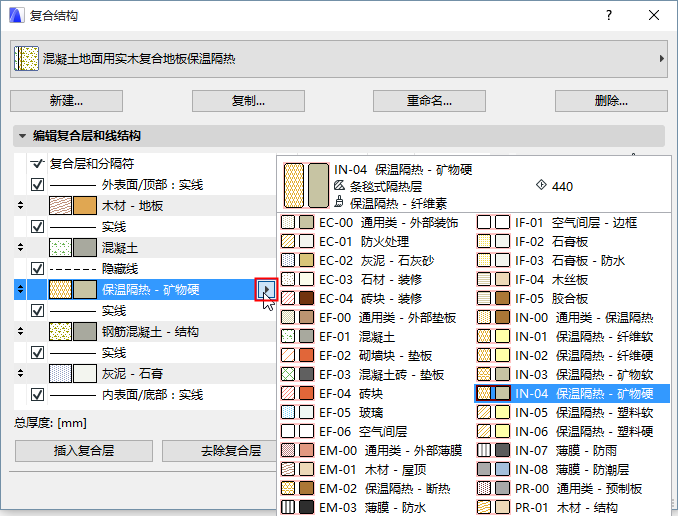Choose EF-00 通用类 - 外部垫板 material

point(368,318)
